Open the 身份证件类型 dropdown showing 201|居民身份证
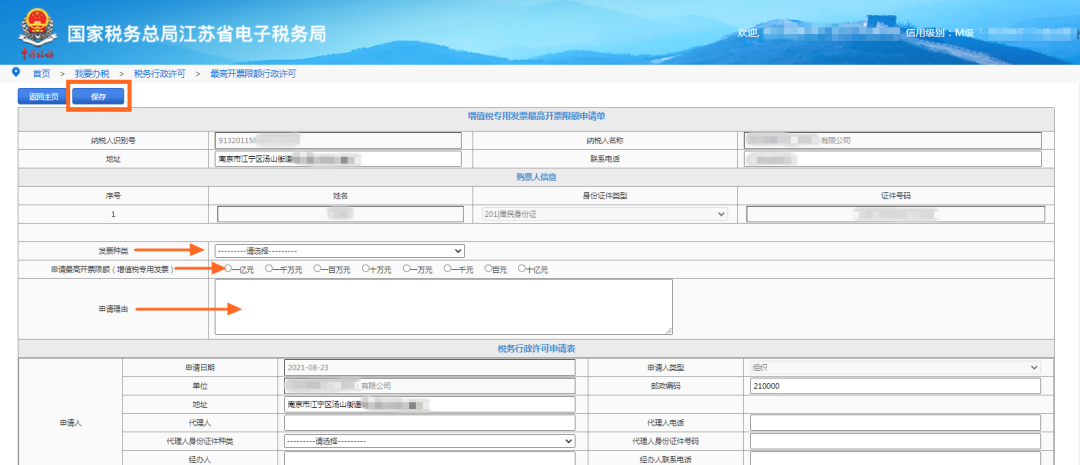Viewport: 1080px width, 465px height. pyautogui.click(x=605, y=214)
